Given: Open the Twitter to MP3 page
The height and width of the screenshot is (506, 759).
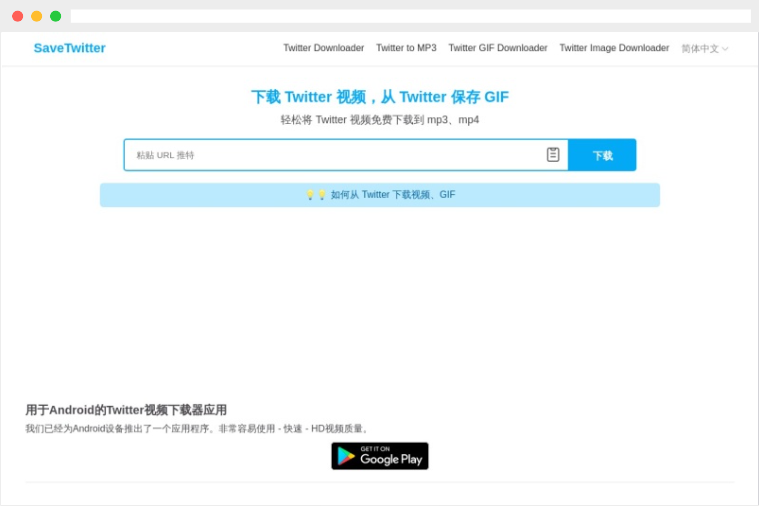Looking at the screenshot, I should click(406, 48).
